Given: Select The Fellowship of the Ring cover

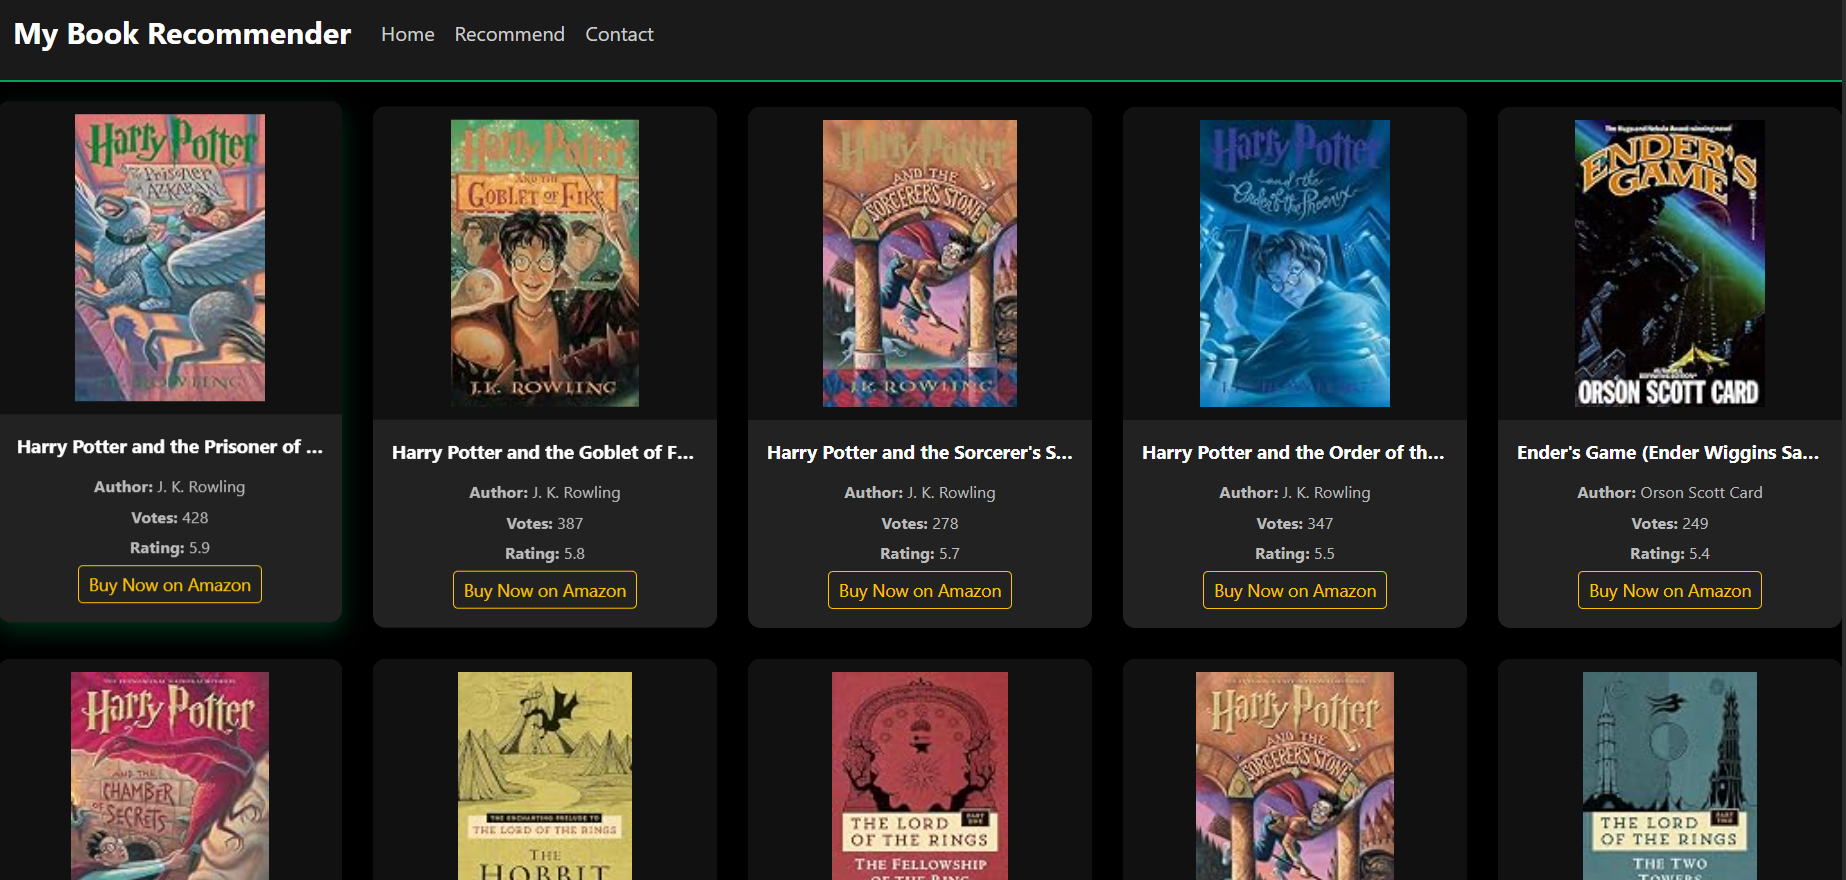Looking at the screenshot, I should 920,776.
